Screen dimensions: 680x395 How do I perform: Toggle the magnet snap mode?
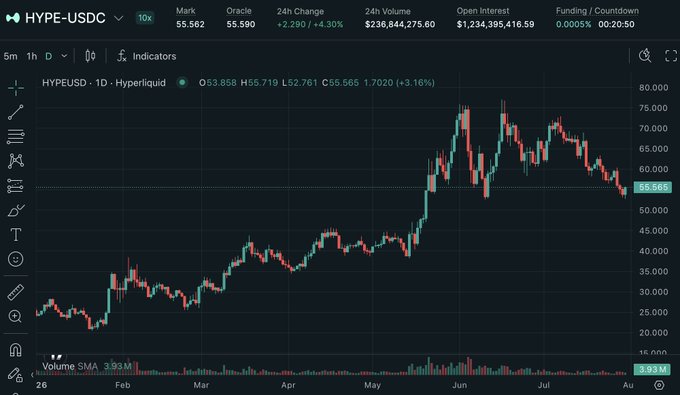tap(16, 349)
